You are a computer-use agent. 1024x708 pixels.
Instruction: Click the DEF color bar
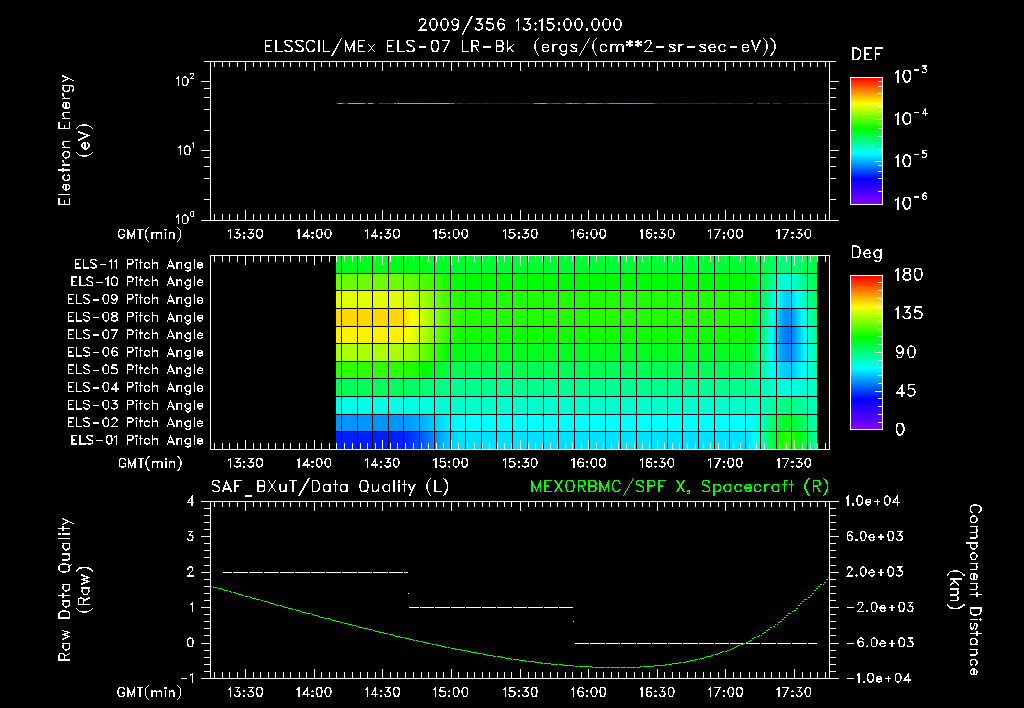tap(866, 141)
